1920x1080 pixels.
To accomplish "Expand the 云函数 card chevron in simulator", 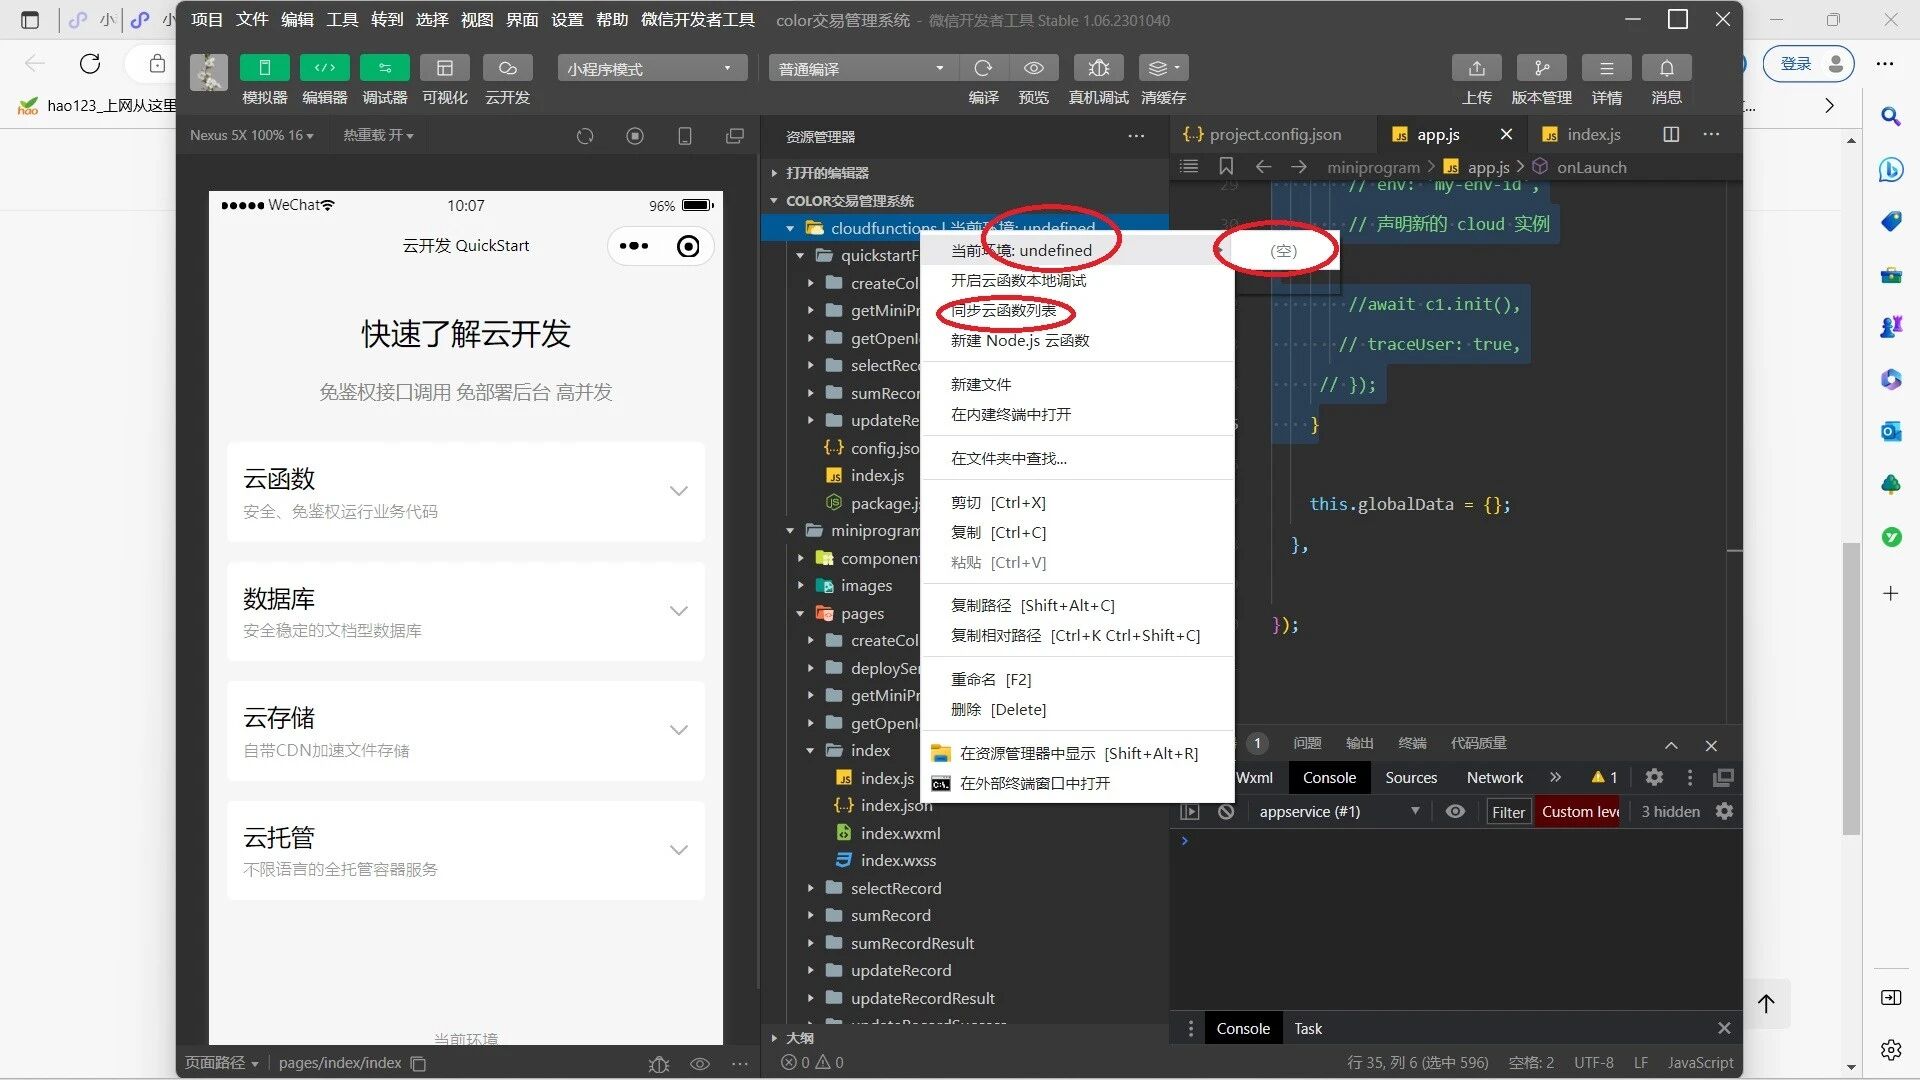I will (x=679, y=491).
